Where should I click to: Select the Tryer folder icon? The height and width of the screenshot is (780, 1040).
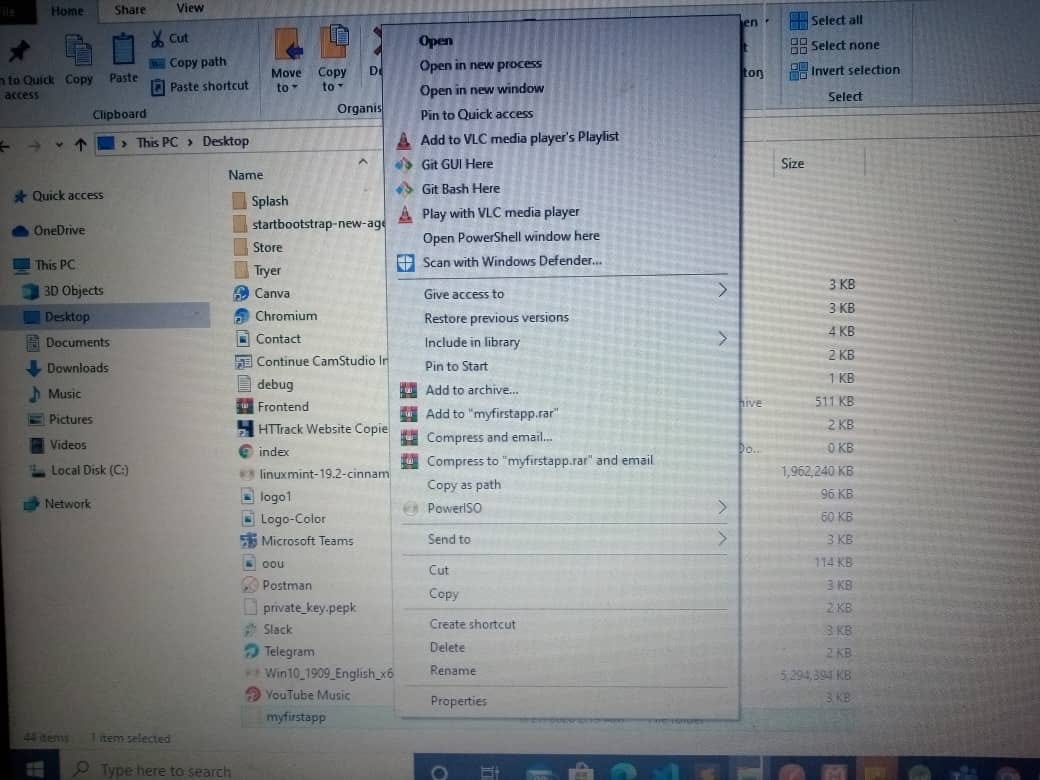click(242, 271)
